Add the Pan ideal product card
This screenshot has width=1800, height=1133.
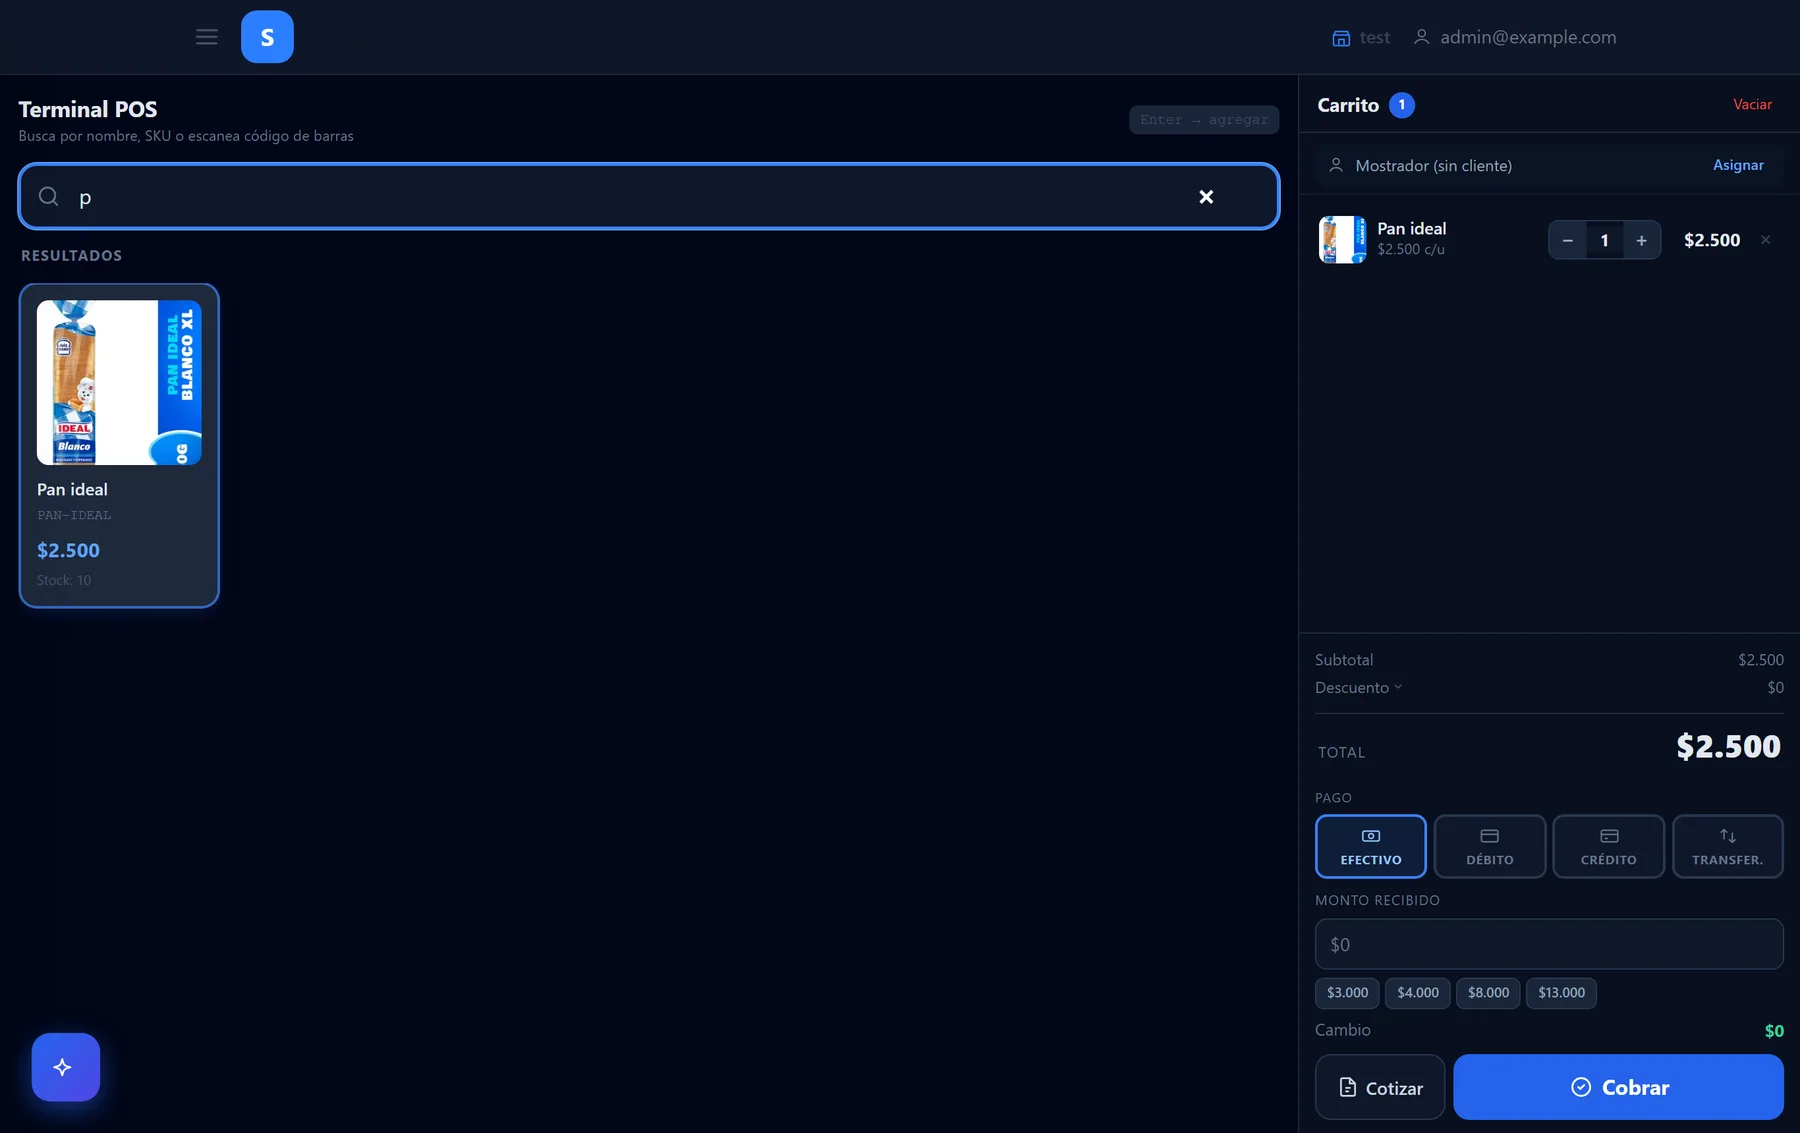coord(119,446)
